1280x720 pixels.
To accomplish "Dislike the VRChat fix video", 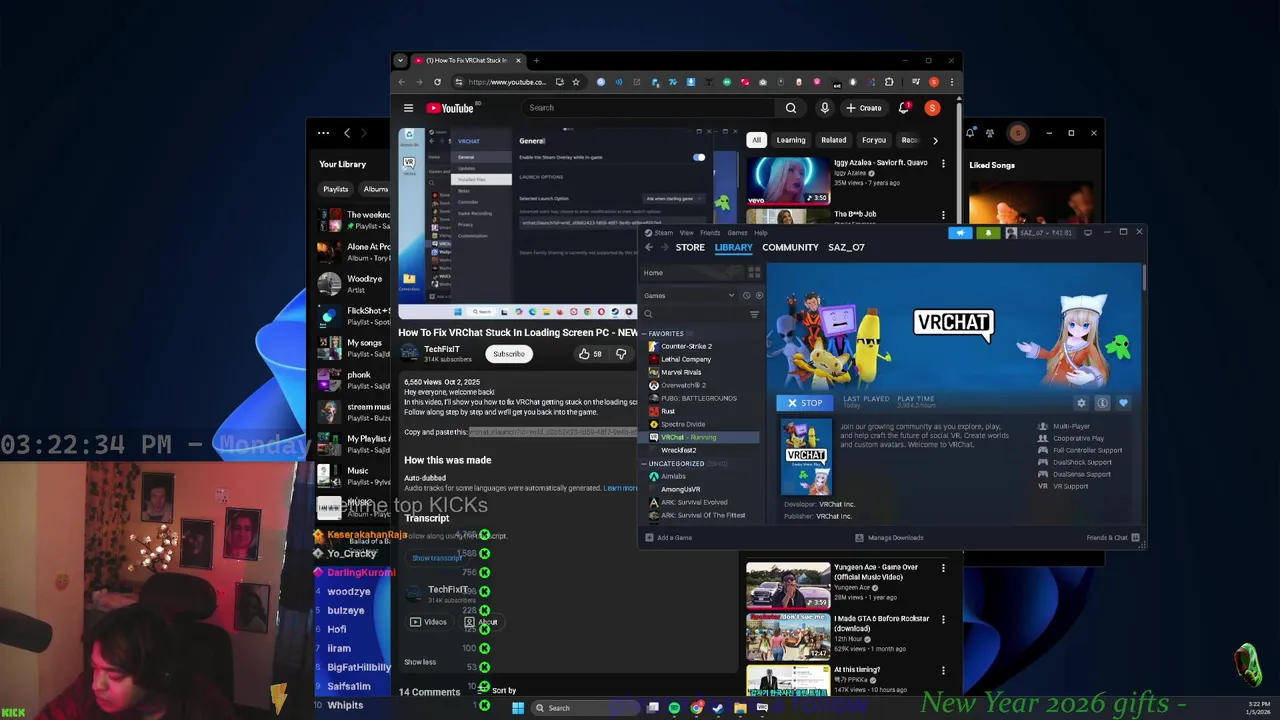I will pyautogui.click(x=621, y=354).
